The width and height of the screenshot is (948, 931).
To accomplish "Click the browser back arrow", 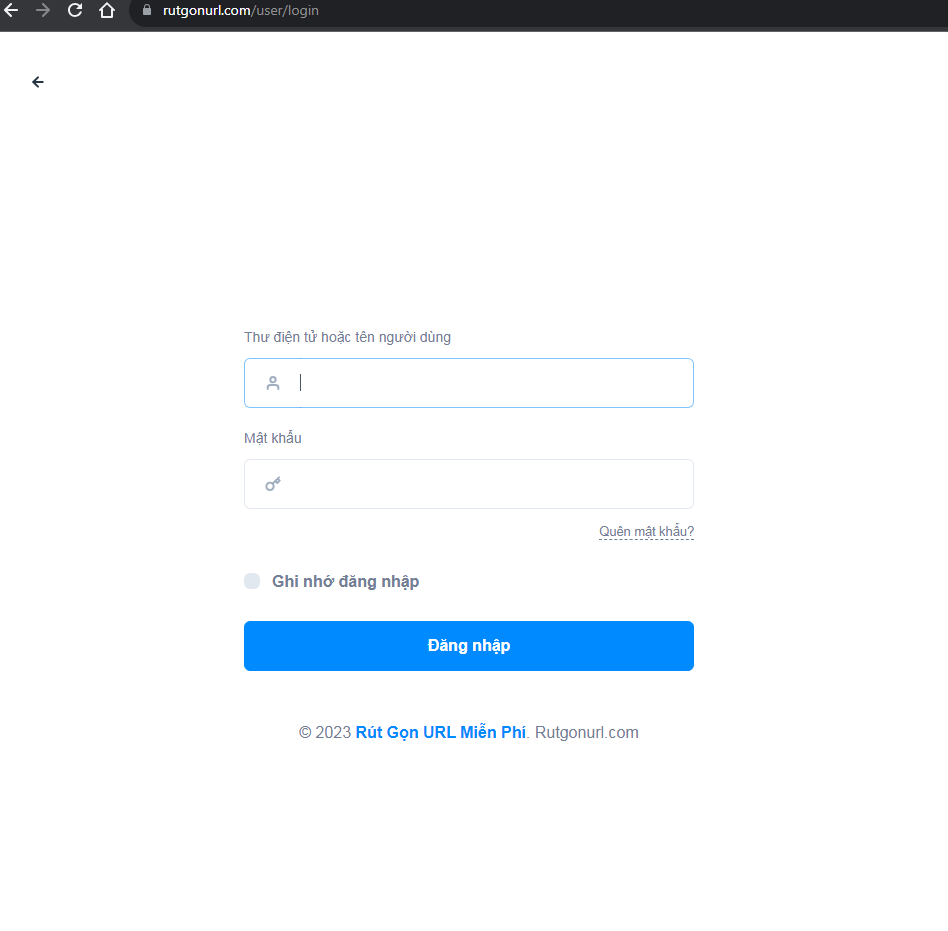I will click(x=11, y=11).
